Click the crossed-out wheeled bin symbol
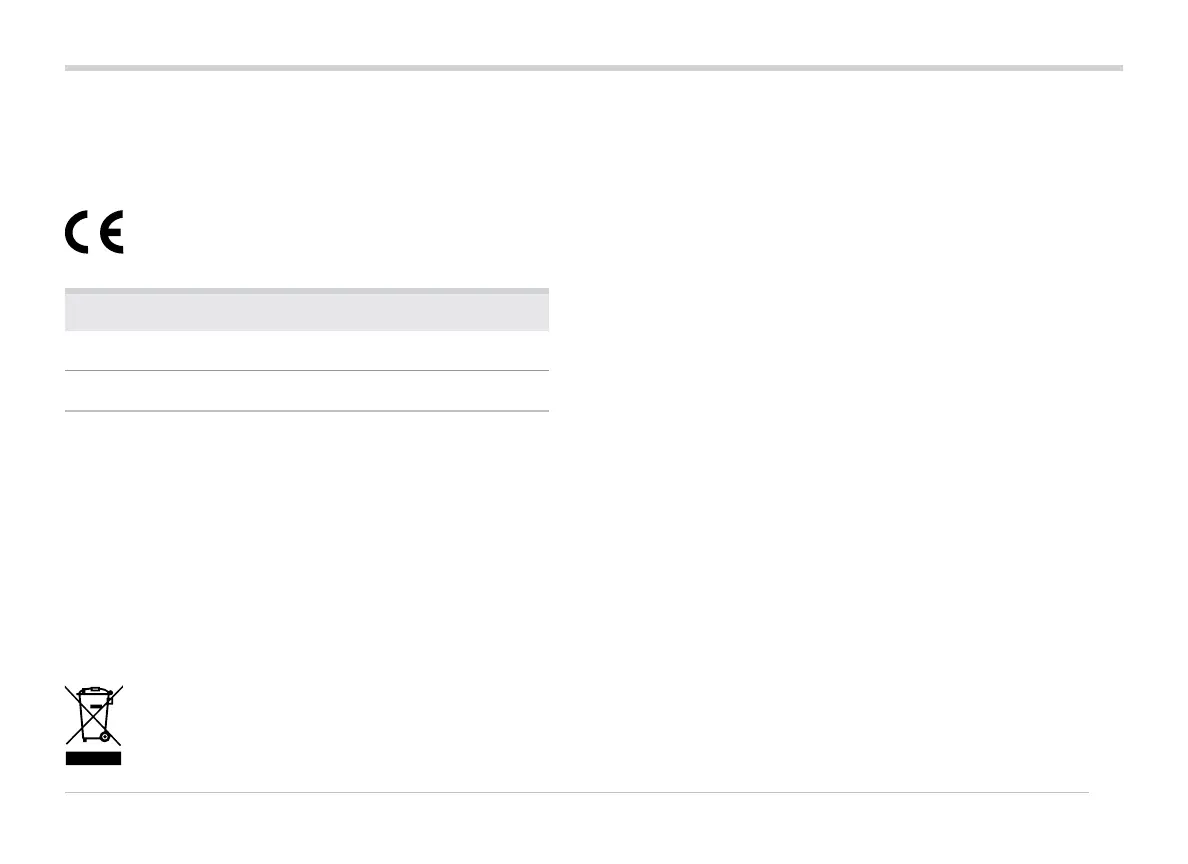 94,716
